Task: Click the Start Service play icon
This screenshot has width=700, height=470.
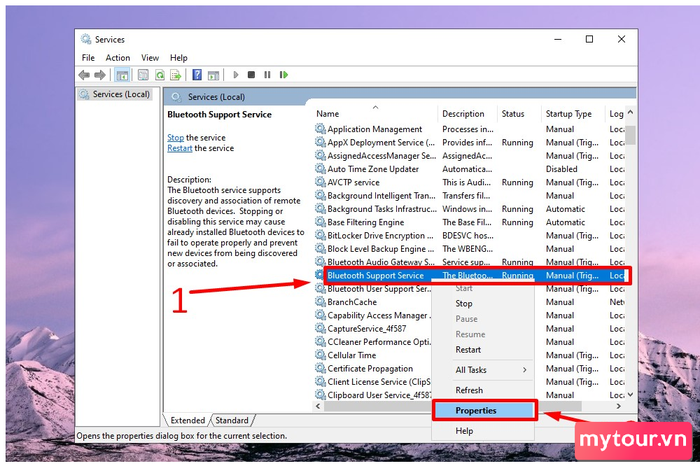Action: click(236, 75)
